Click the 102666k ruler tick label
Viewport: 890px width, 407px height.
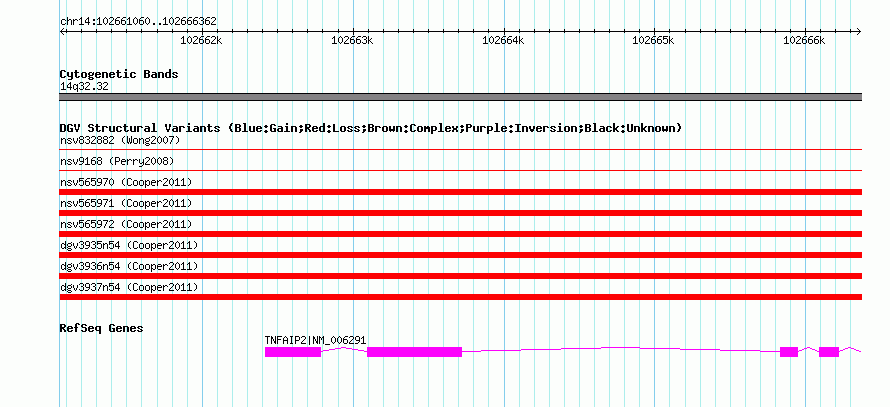pos(804,40)
